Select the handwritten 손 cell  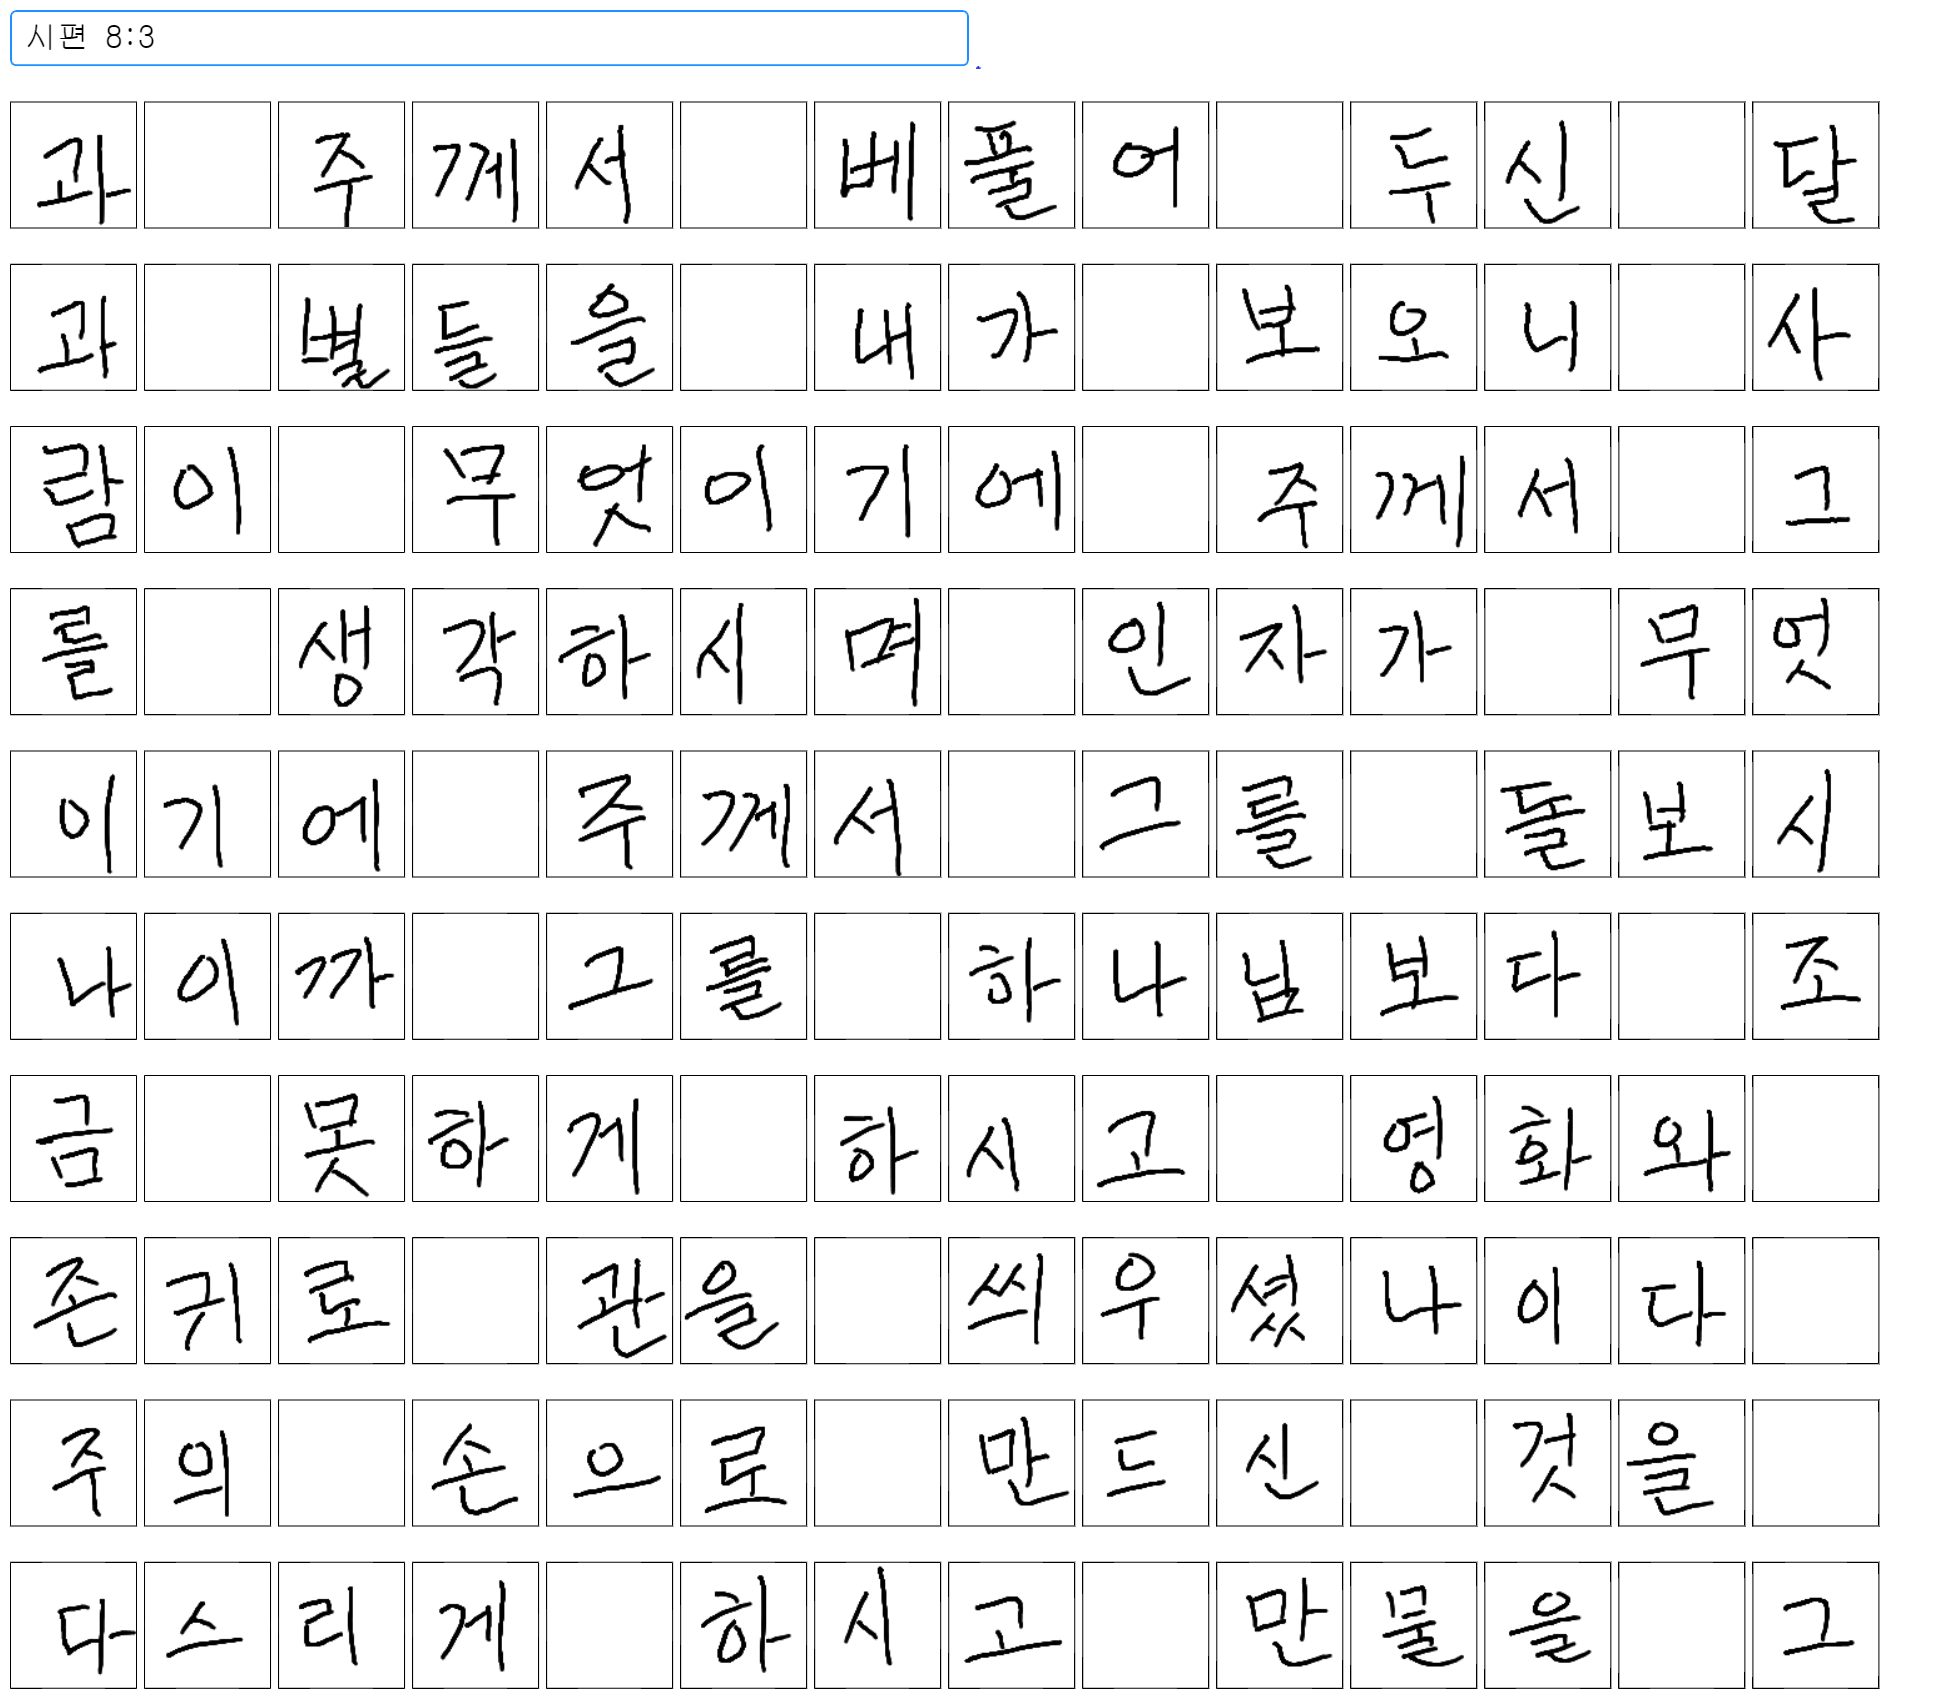coord(475,1462)
